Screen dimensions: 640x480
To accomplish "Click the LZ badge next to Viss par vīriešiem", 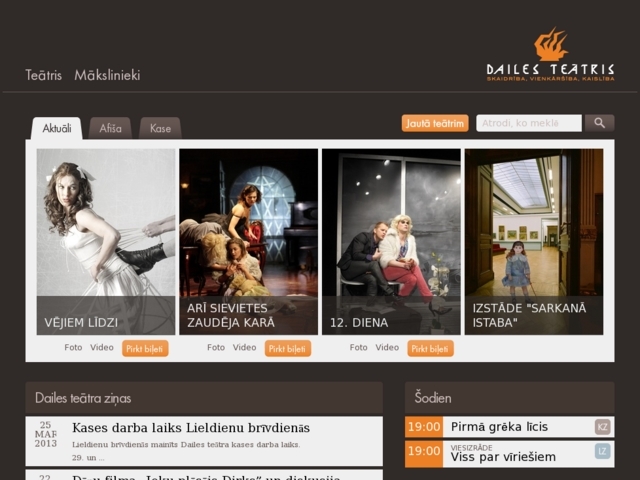I will pos(602,451).
